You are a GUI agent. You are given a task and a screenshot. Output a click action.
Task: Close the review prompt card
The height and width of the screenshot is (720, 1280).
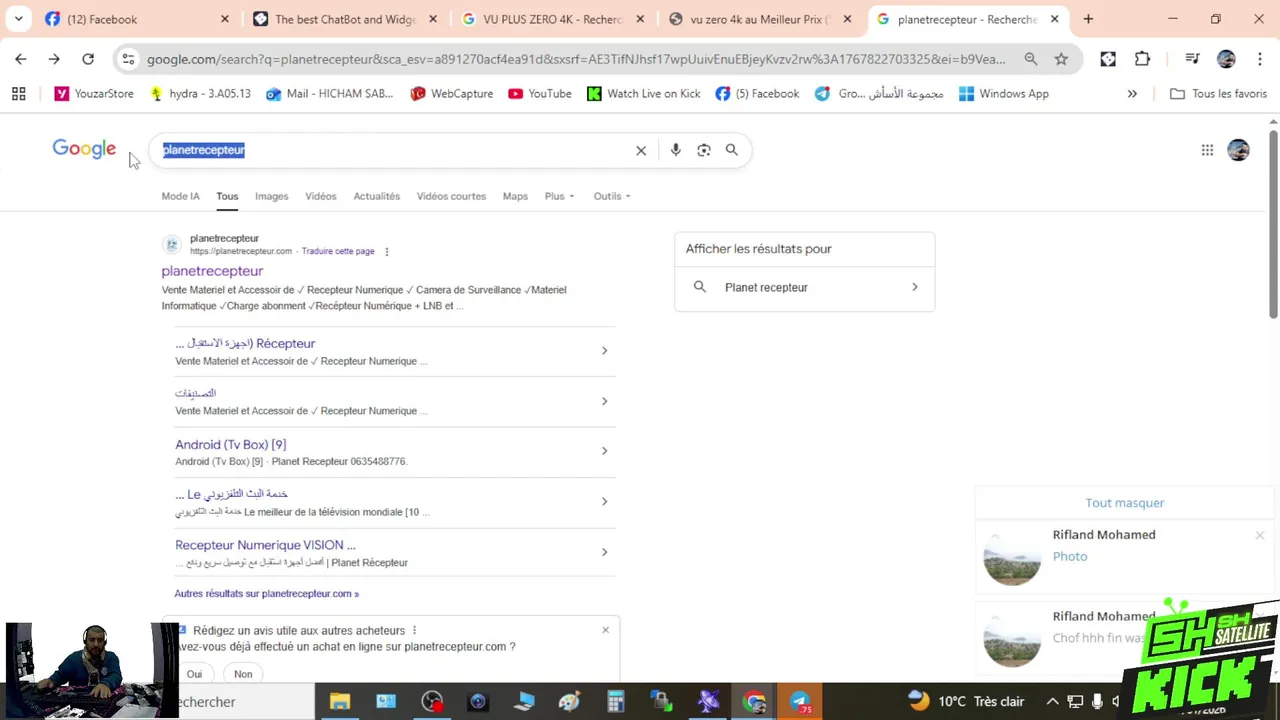click(605, 630)
